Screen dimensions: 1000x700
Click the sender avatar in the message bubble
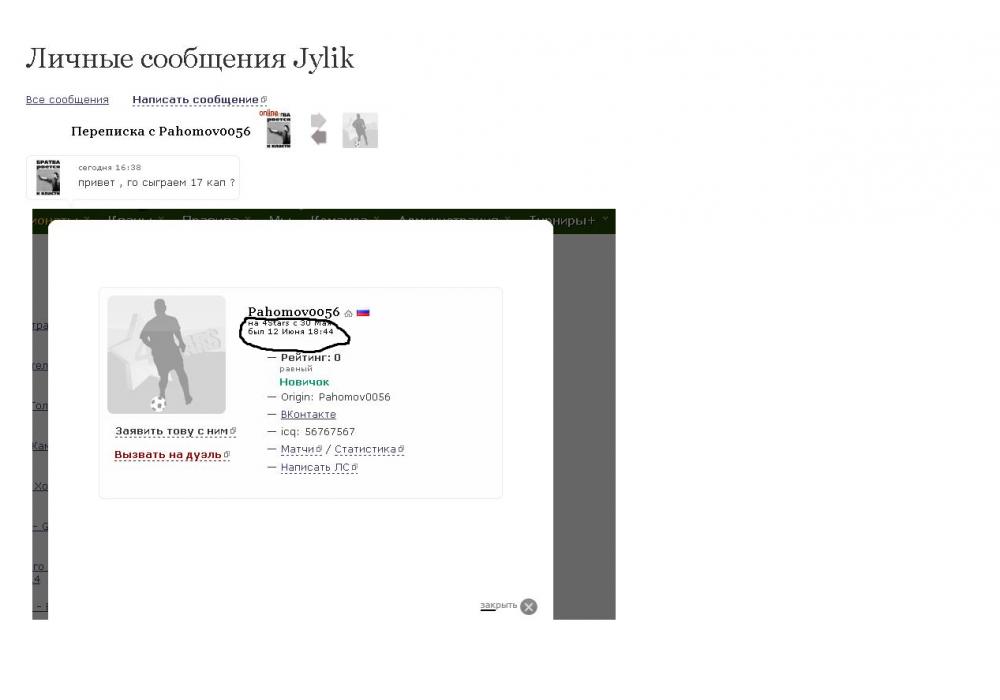[x=48, y=177]
